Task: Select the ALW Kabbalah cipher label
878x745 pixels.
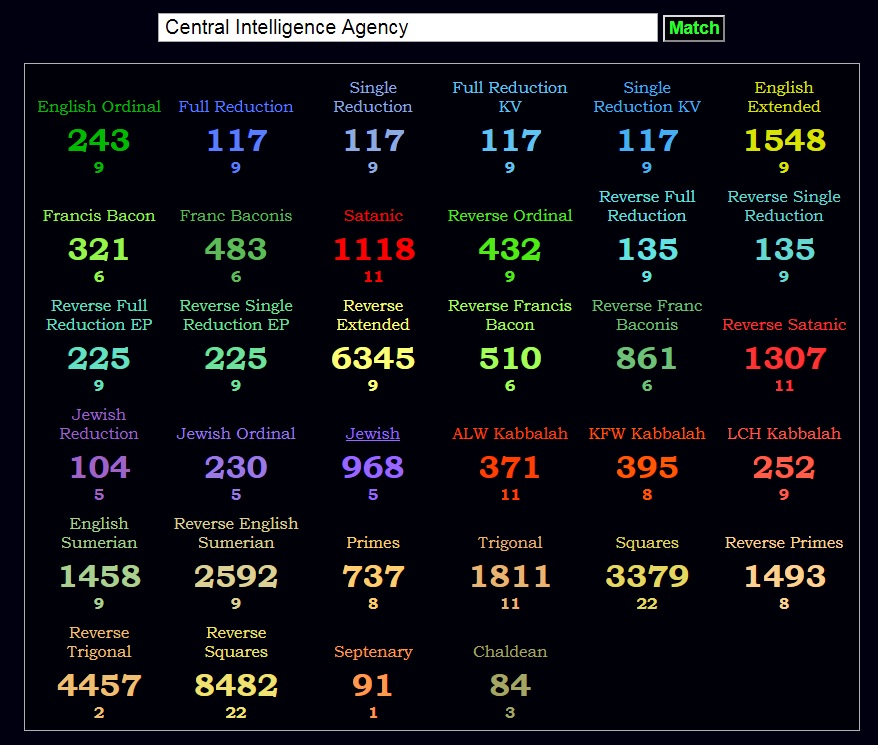Action: (510, 434)
